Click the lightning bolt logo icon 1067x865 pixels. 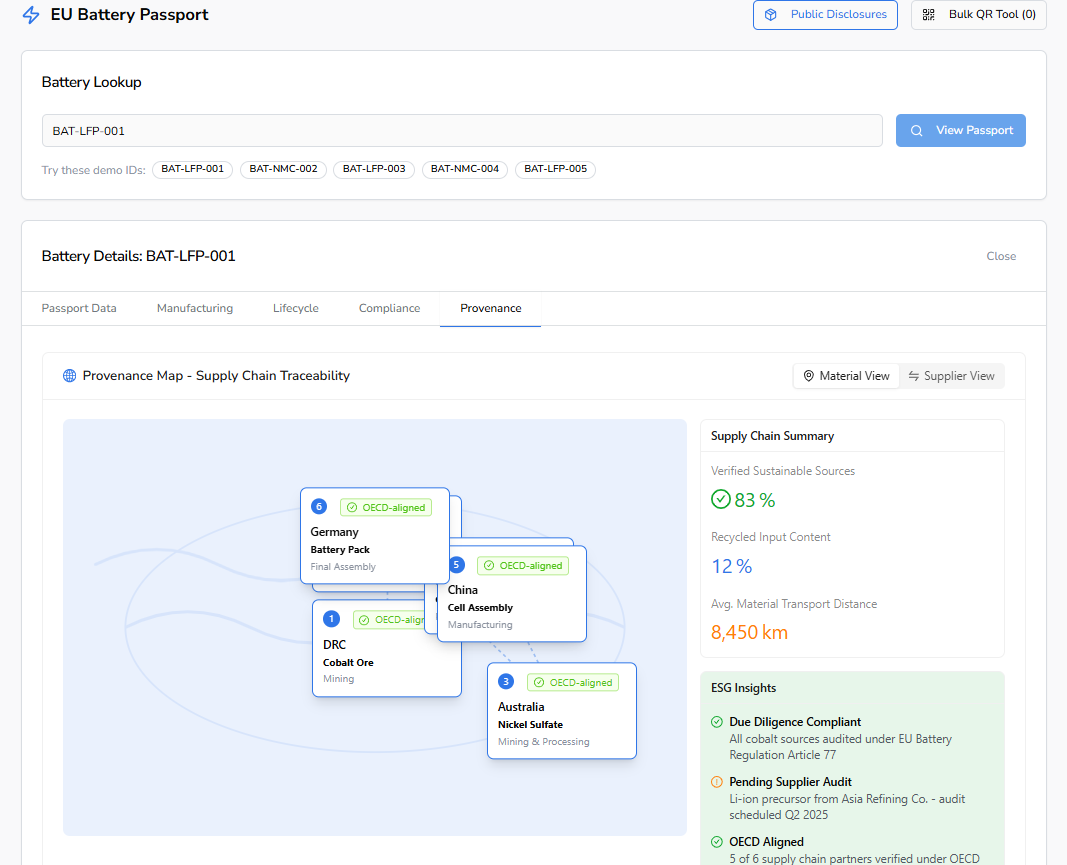31,15
